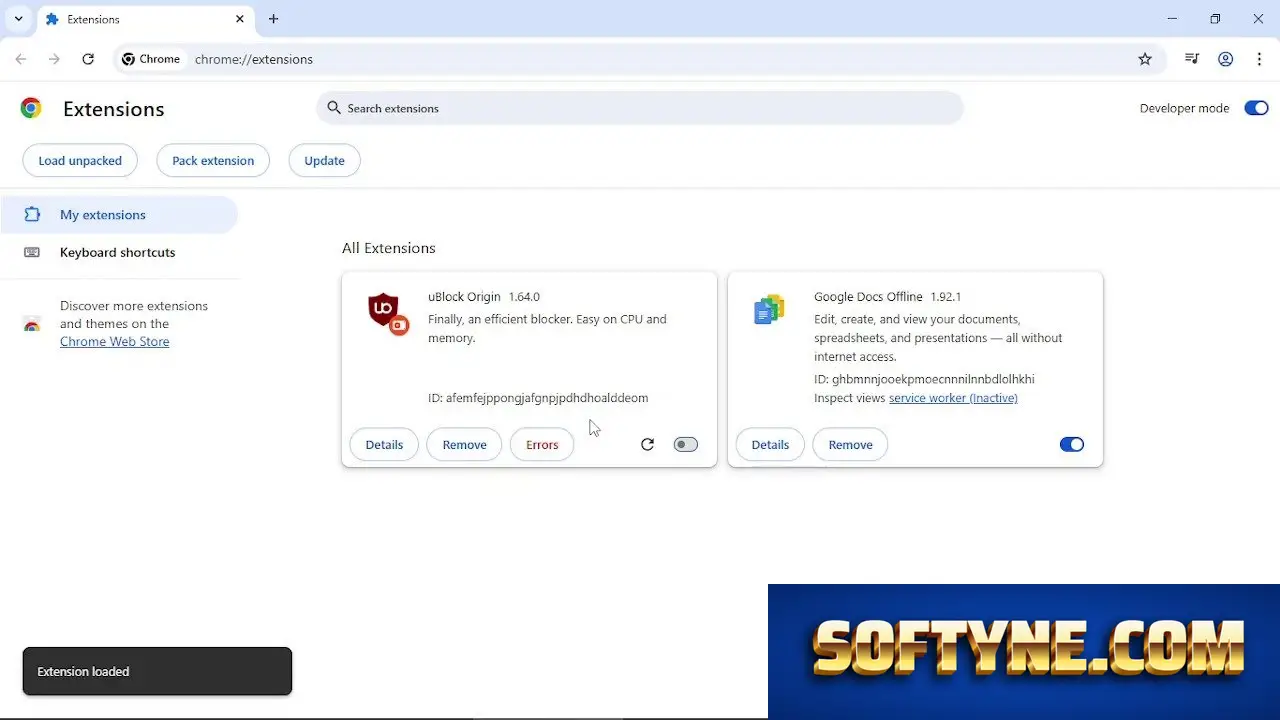Open the media control icon in toolbar
1280x720 pixels.
(1191, 59)
